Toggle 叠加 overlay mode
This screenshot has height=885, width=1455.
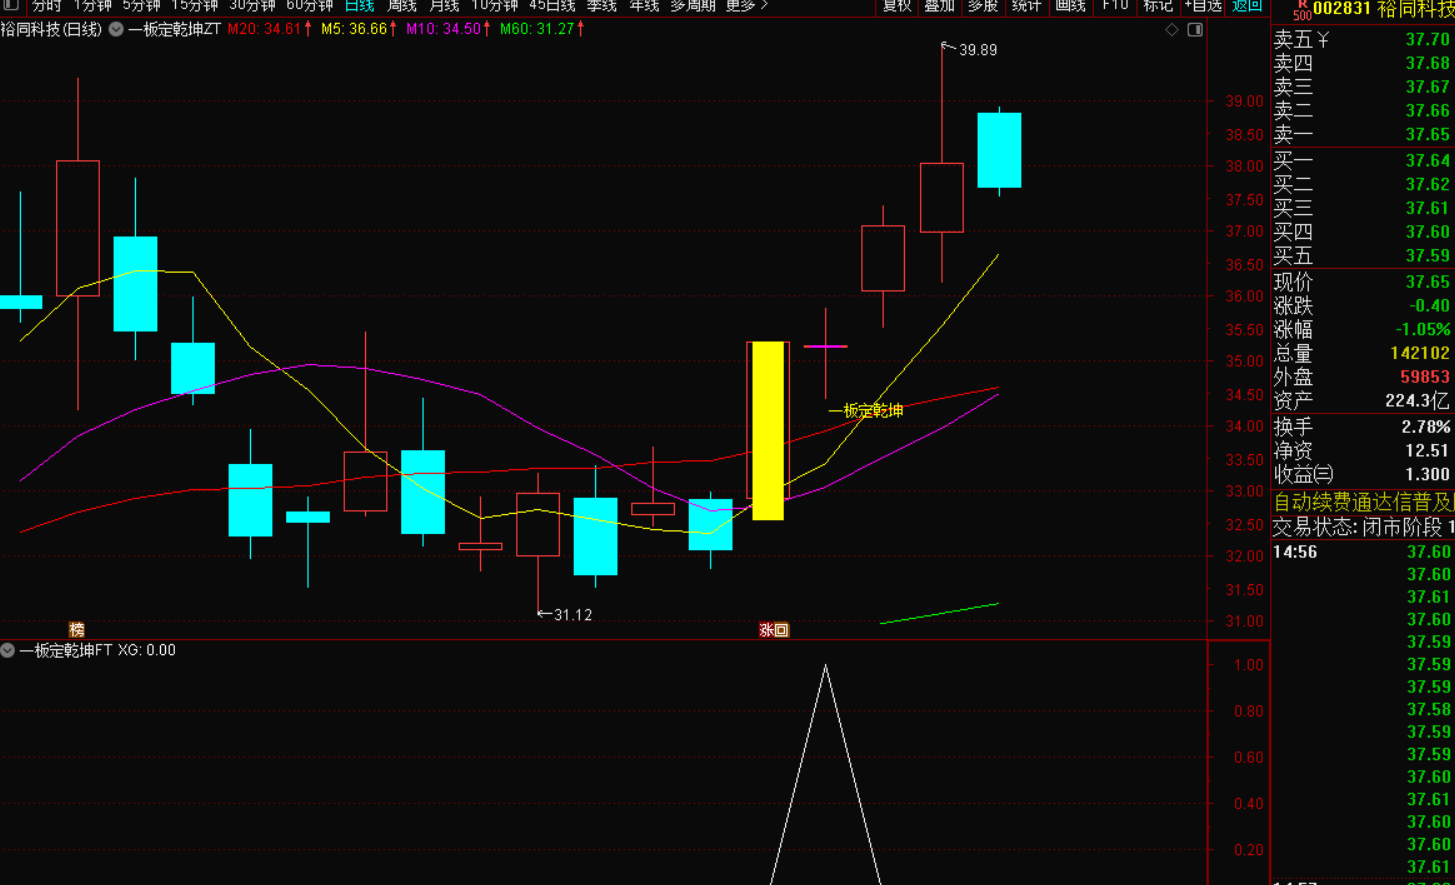[x=939, y=5]
